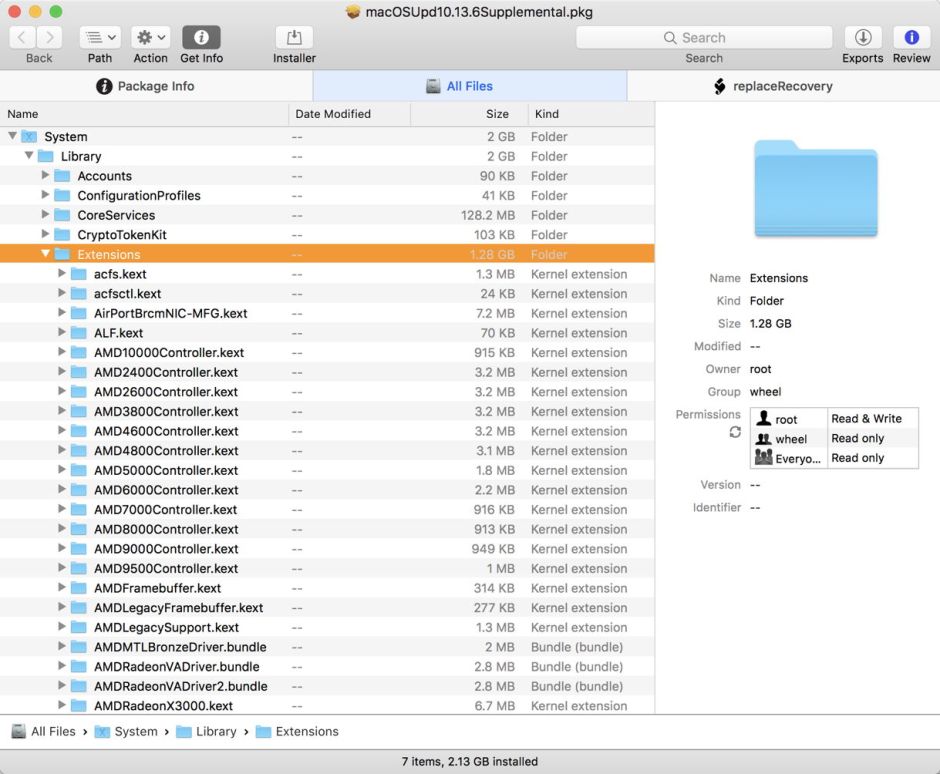Open the Action gear dropdown
Viewport: 940px width, 774px height.
coord(150,38)
